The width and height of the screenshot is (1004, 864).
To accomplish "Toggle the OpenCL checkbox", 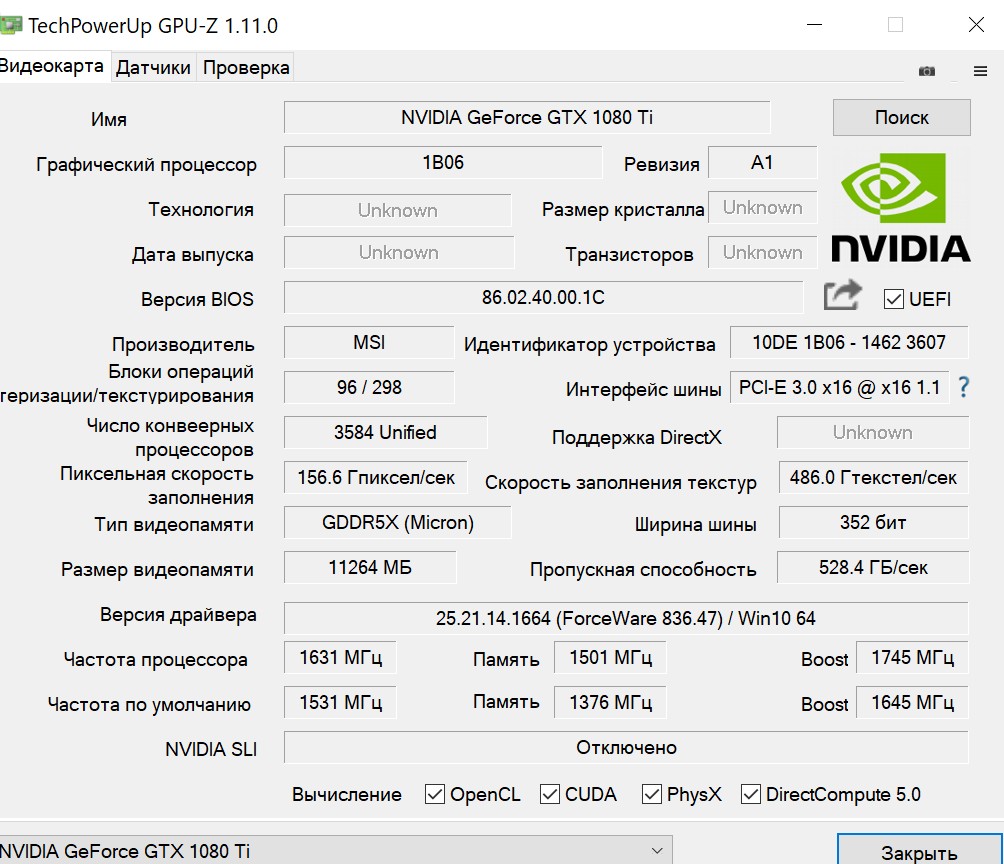I will 435,794.
